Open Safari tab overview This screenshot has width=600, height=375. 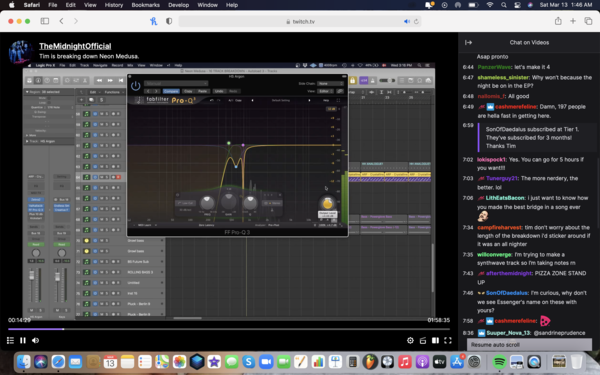tap(588, 21)
